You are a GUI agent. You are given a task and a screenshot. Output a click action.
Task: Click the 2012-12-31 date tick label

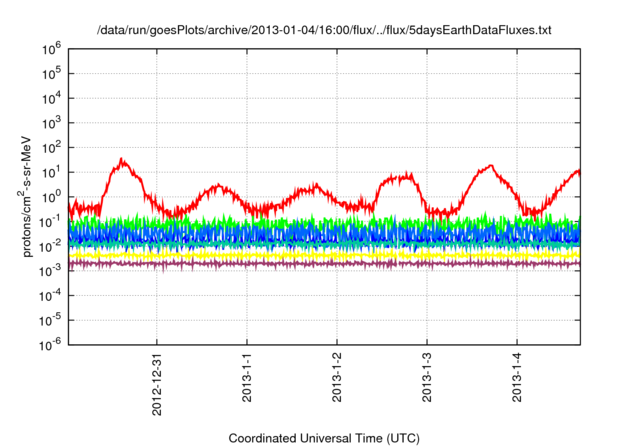(x=157, y=384)
